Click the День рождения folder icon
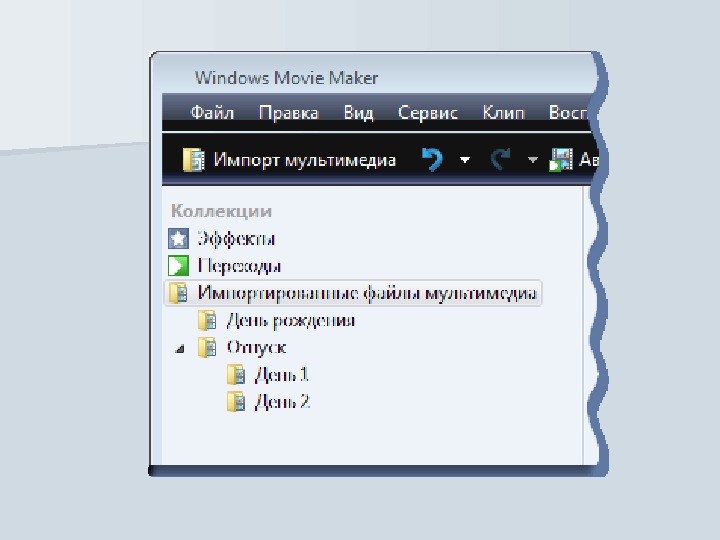This screenshot has height=540, width=720. click(x=207, y=320)
